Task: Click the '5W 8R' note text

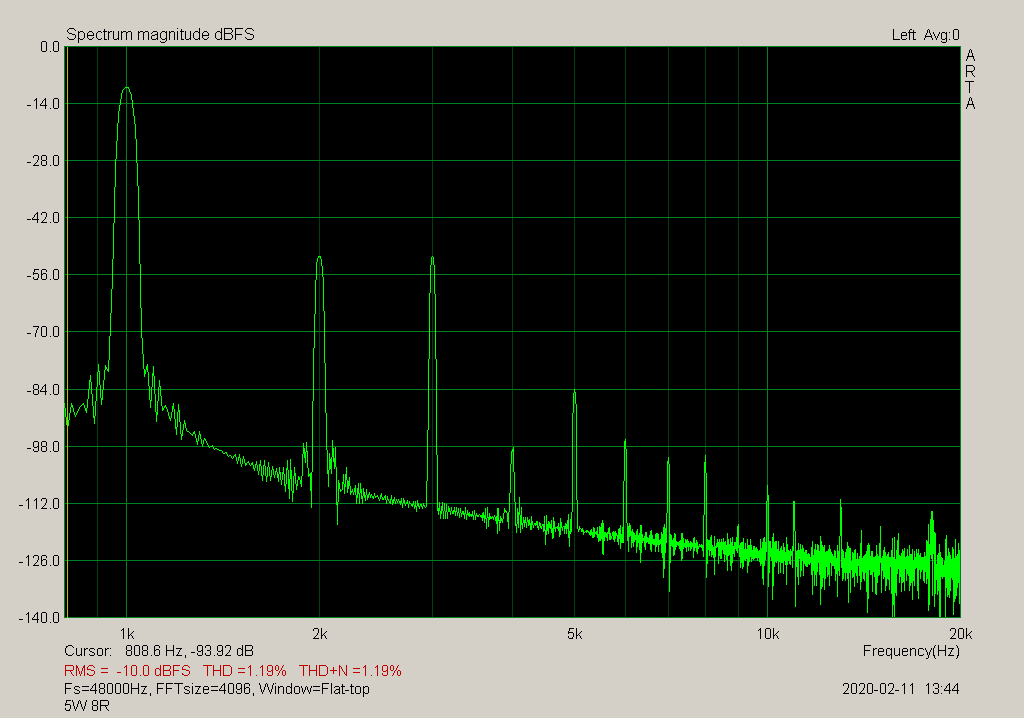Action: pyautogui.click(x=87, y=706)
